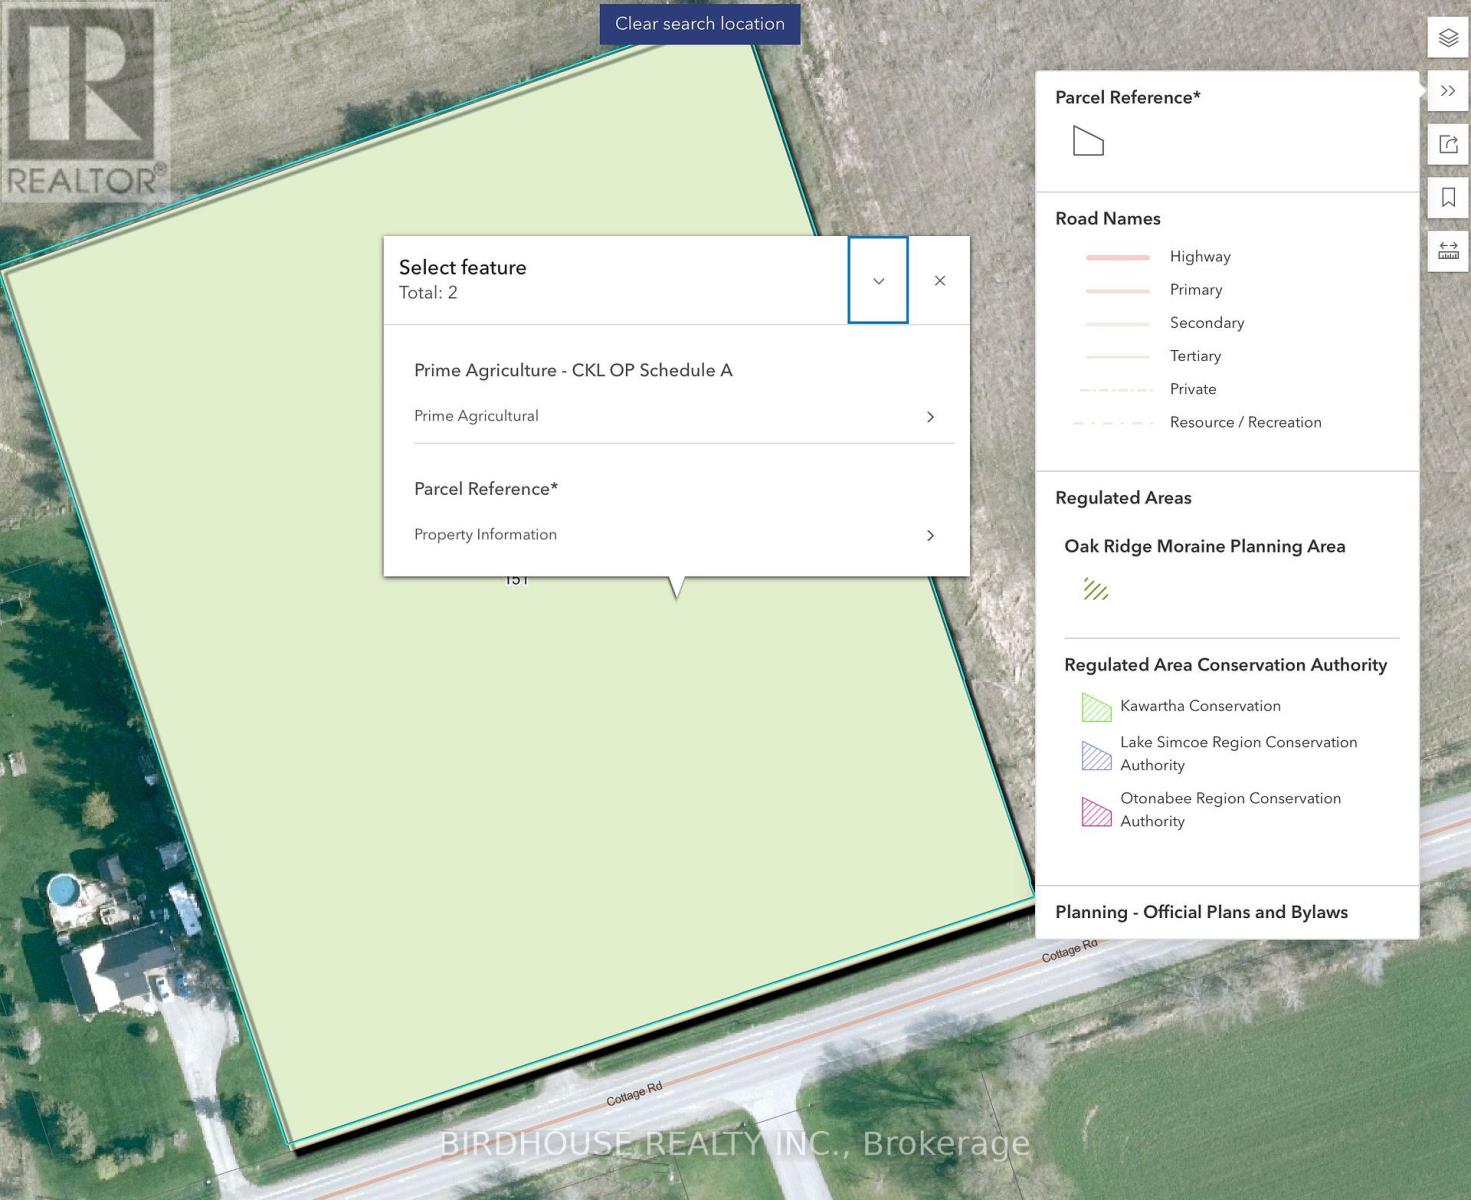Collapse the legend panel with double arrows
Image resolution: width=1471 pixels, height=1200 pixels.
[x=1448, y=91]
